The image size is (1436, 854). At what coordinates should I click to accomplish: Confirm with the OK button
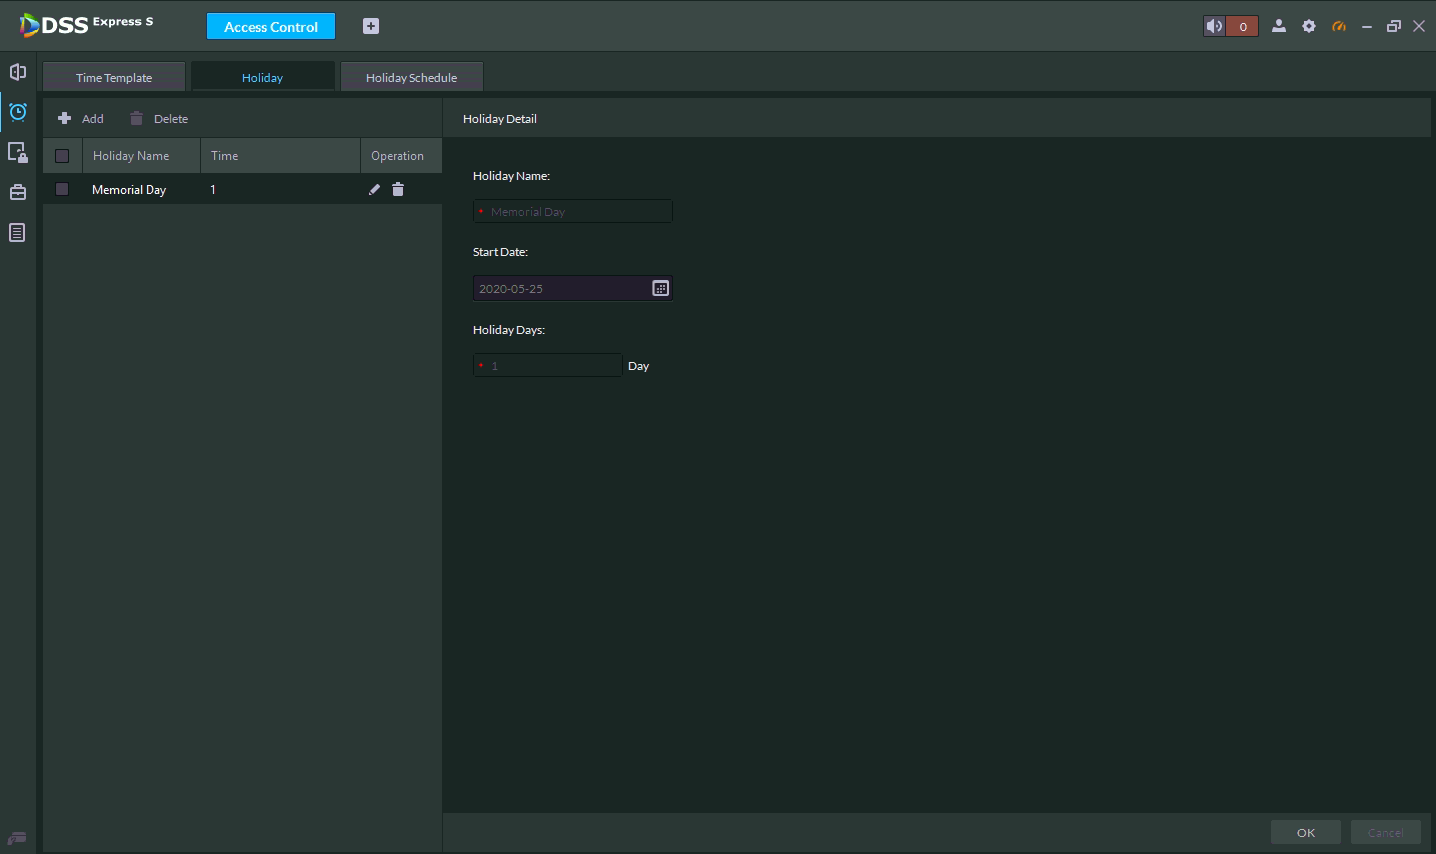click(1306, 832)
